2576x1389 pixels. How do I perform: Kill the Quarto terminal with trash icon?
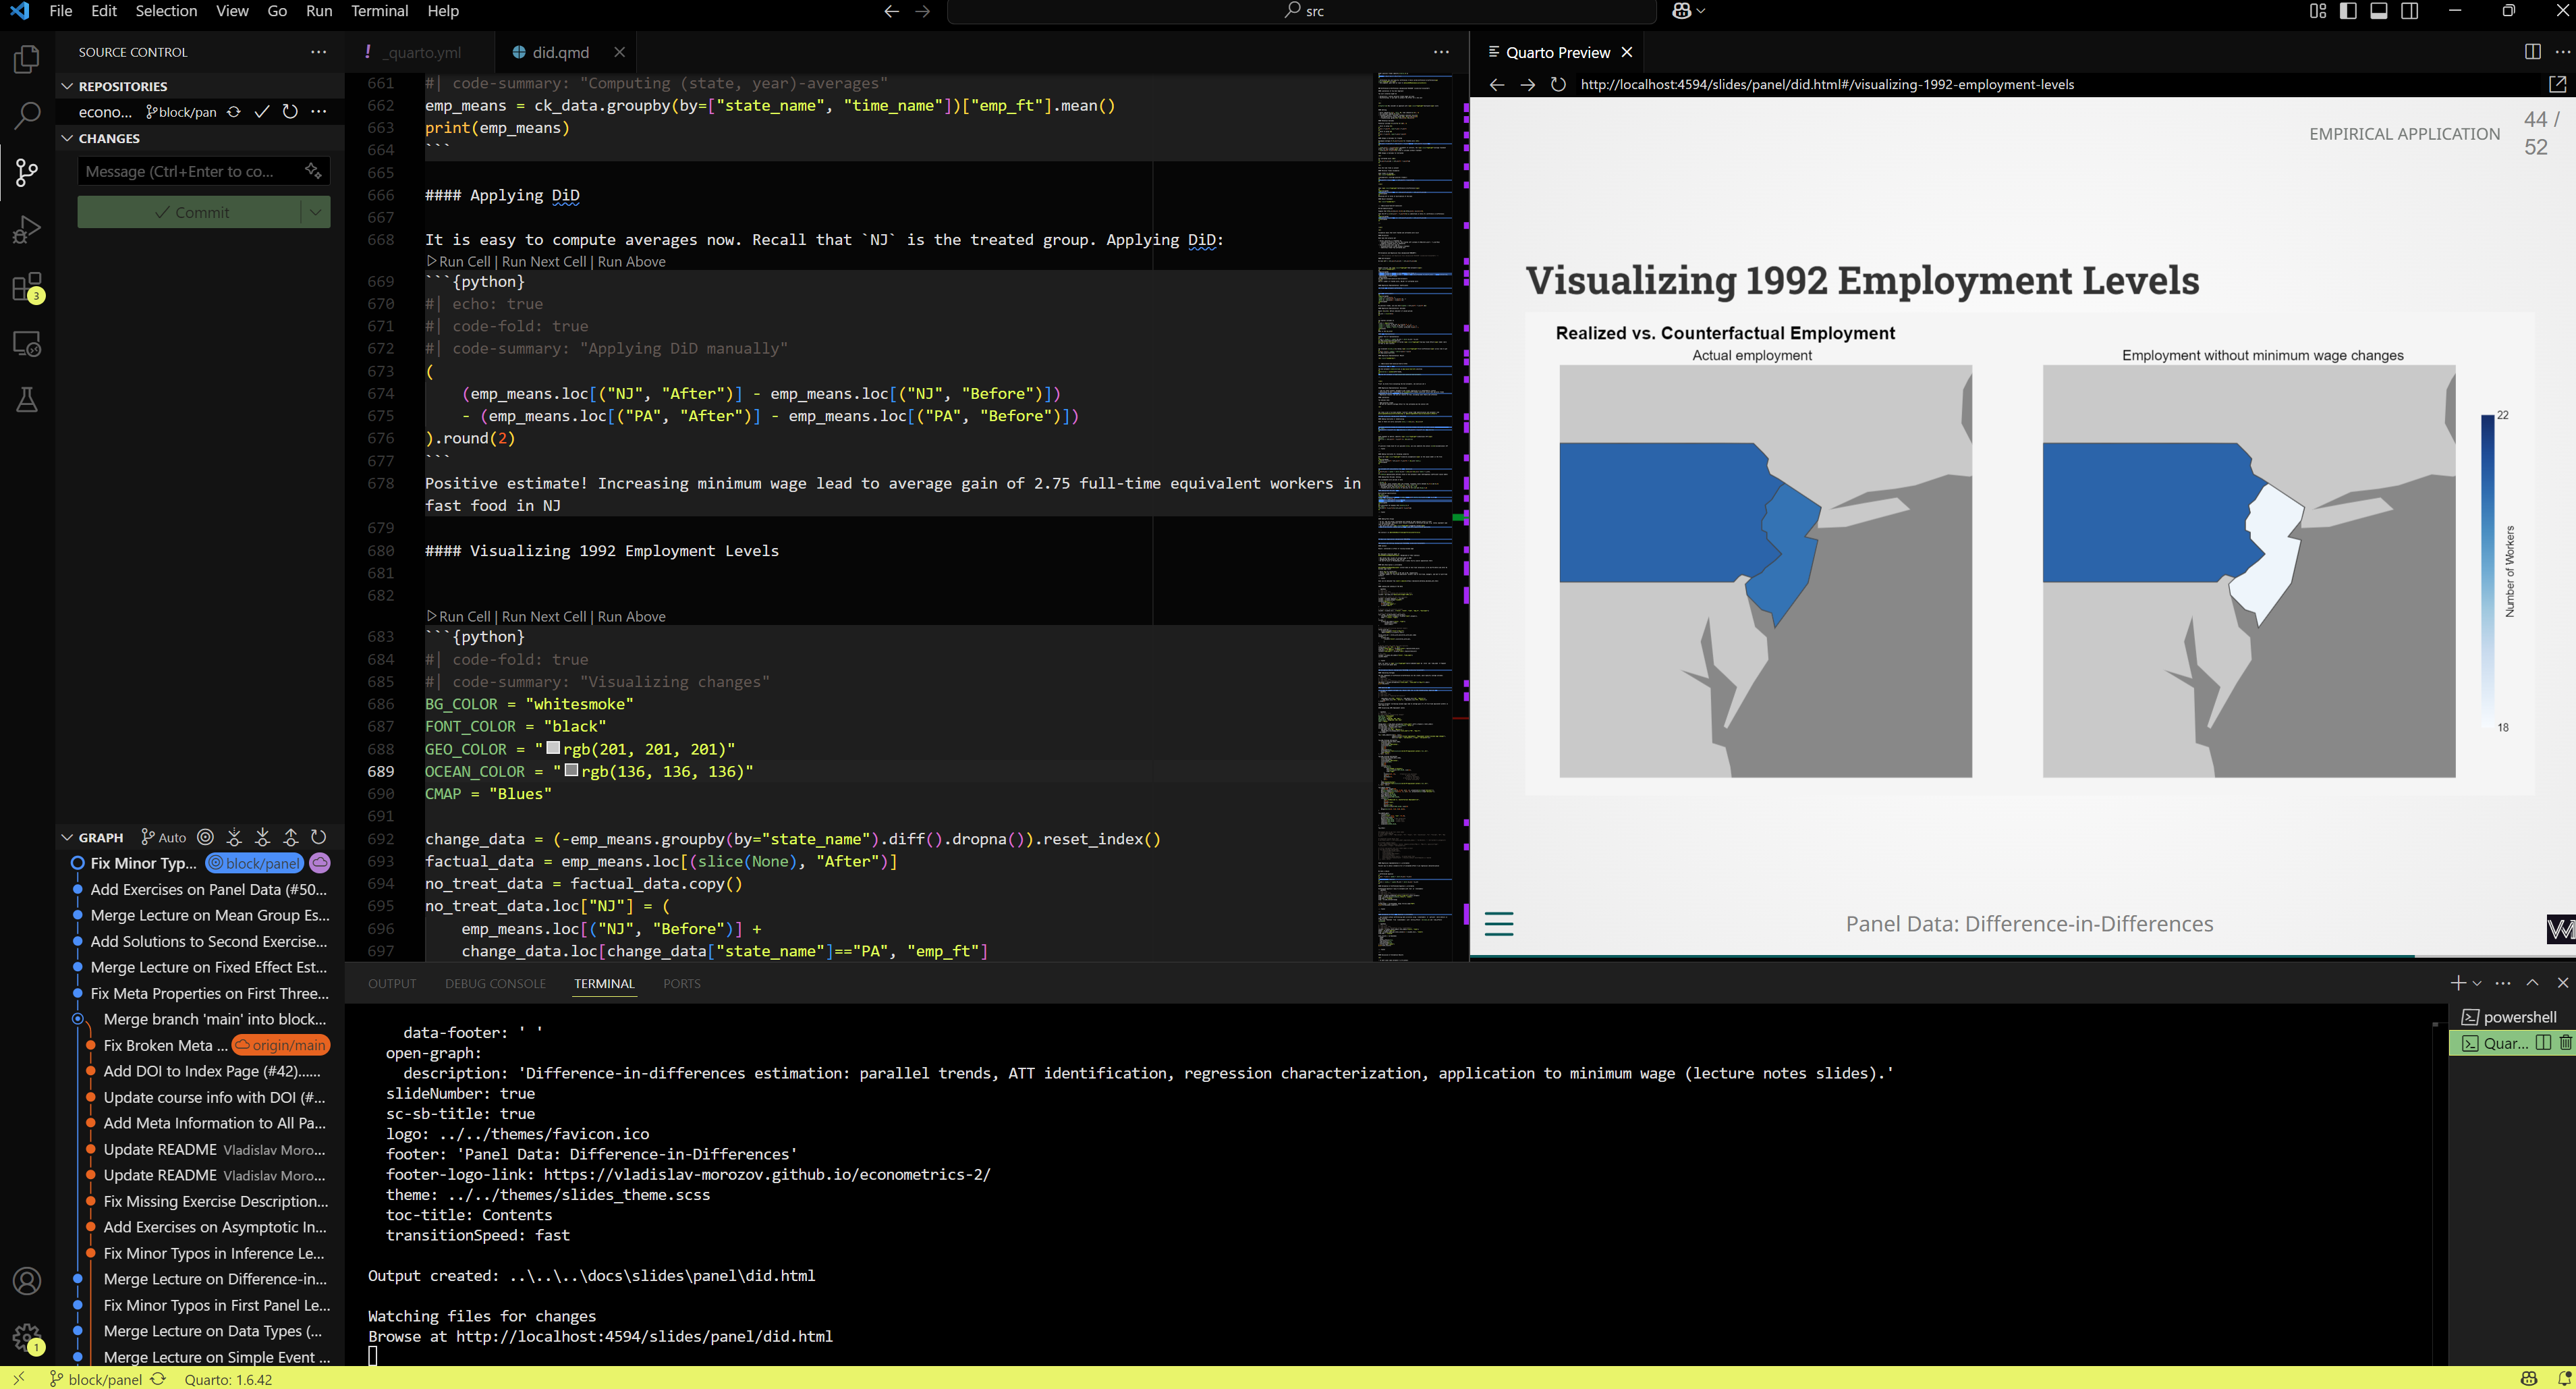[x=2566, y=1043]
